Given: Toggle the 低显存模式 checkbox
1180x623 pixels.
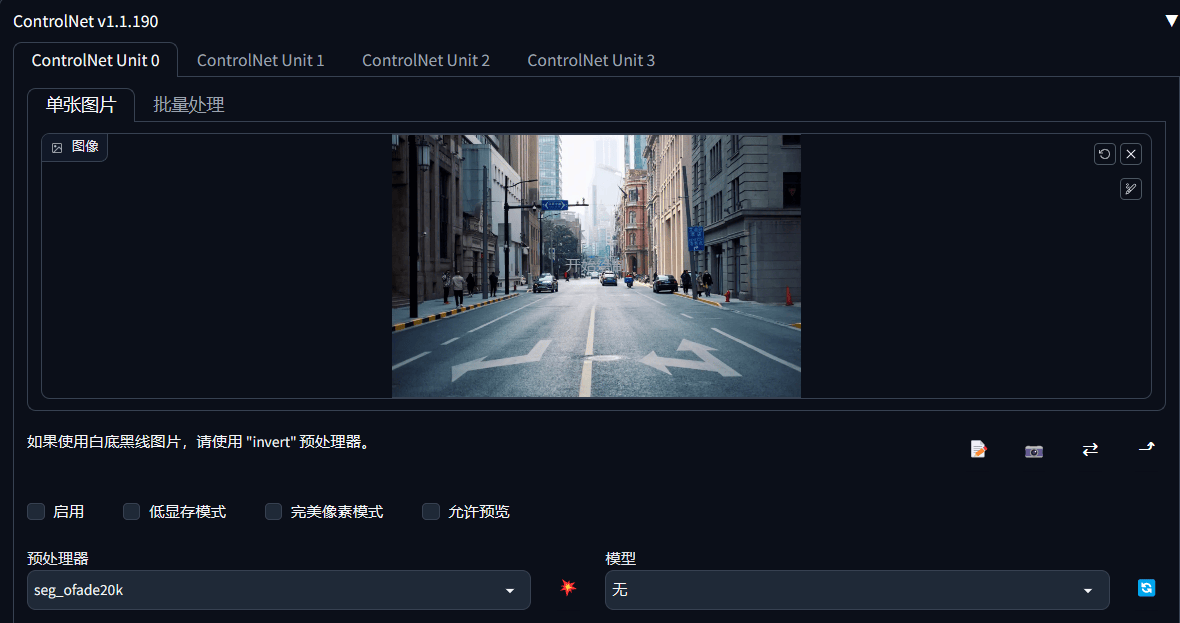Looking at the screenshot, I should (132, 512).
